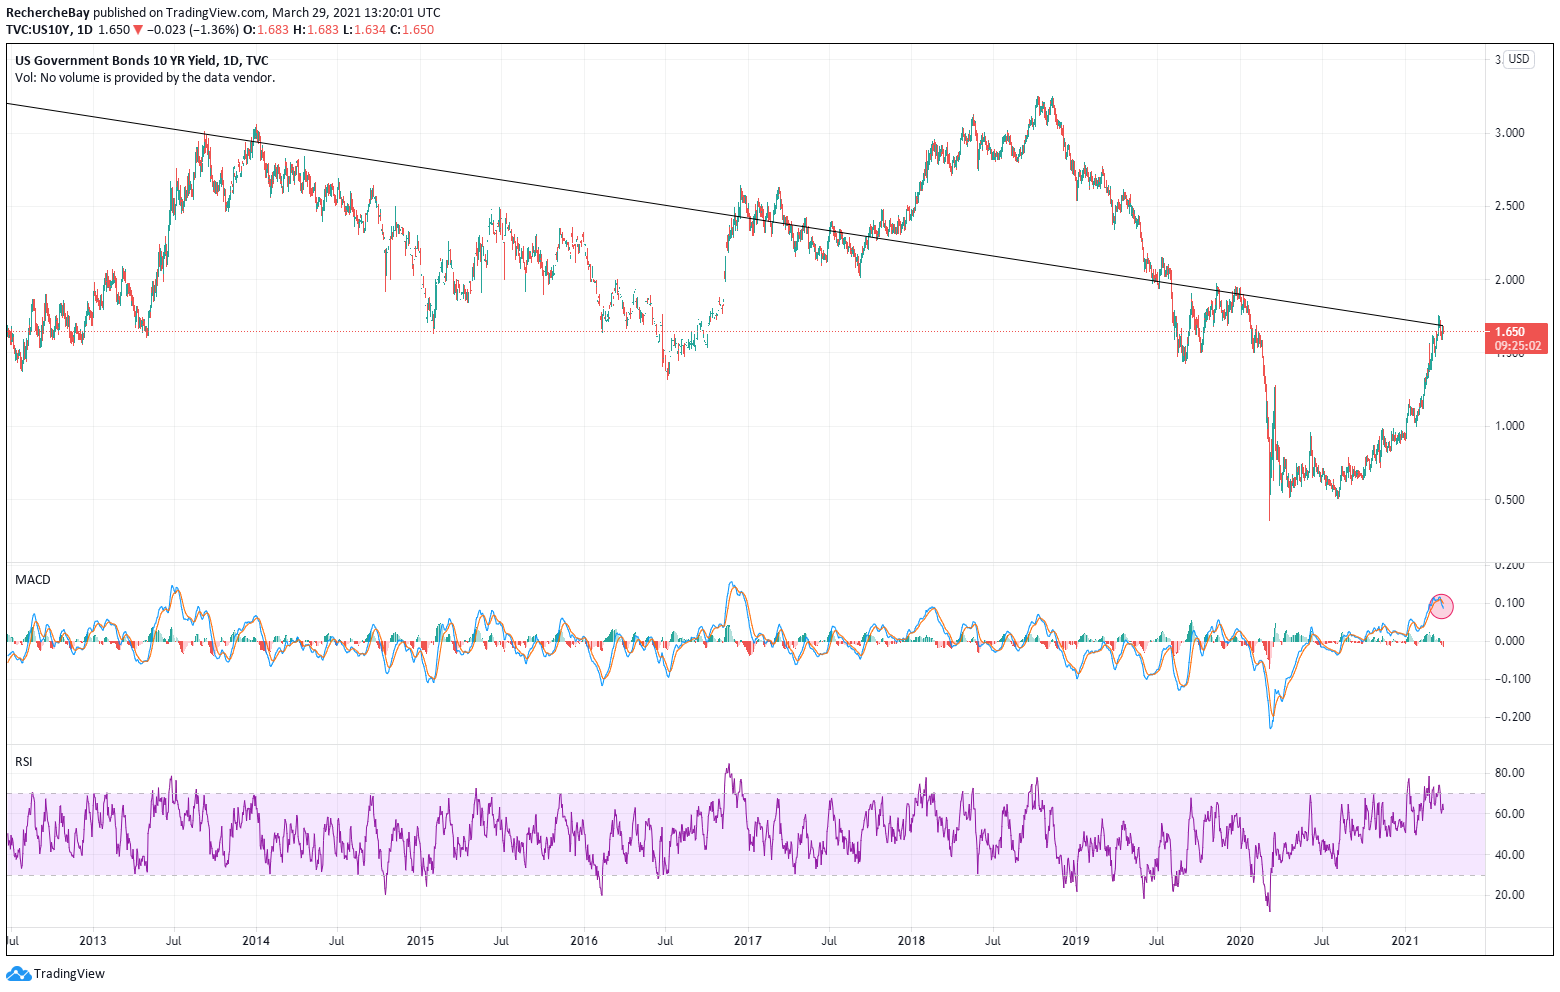Click the MACD indicator label
Screen dimensions: 1560x992
33,580
